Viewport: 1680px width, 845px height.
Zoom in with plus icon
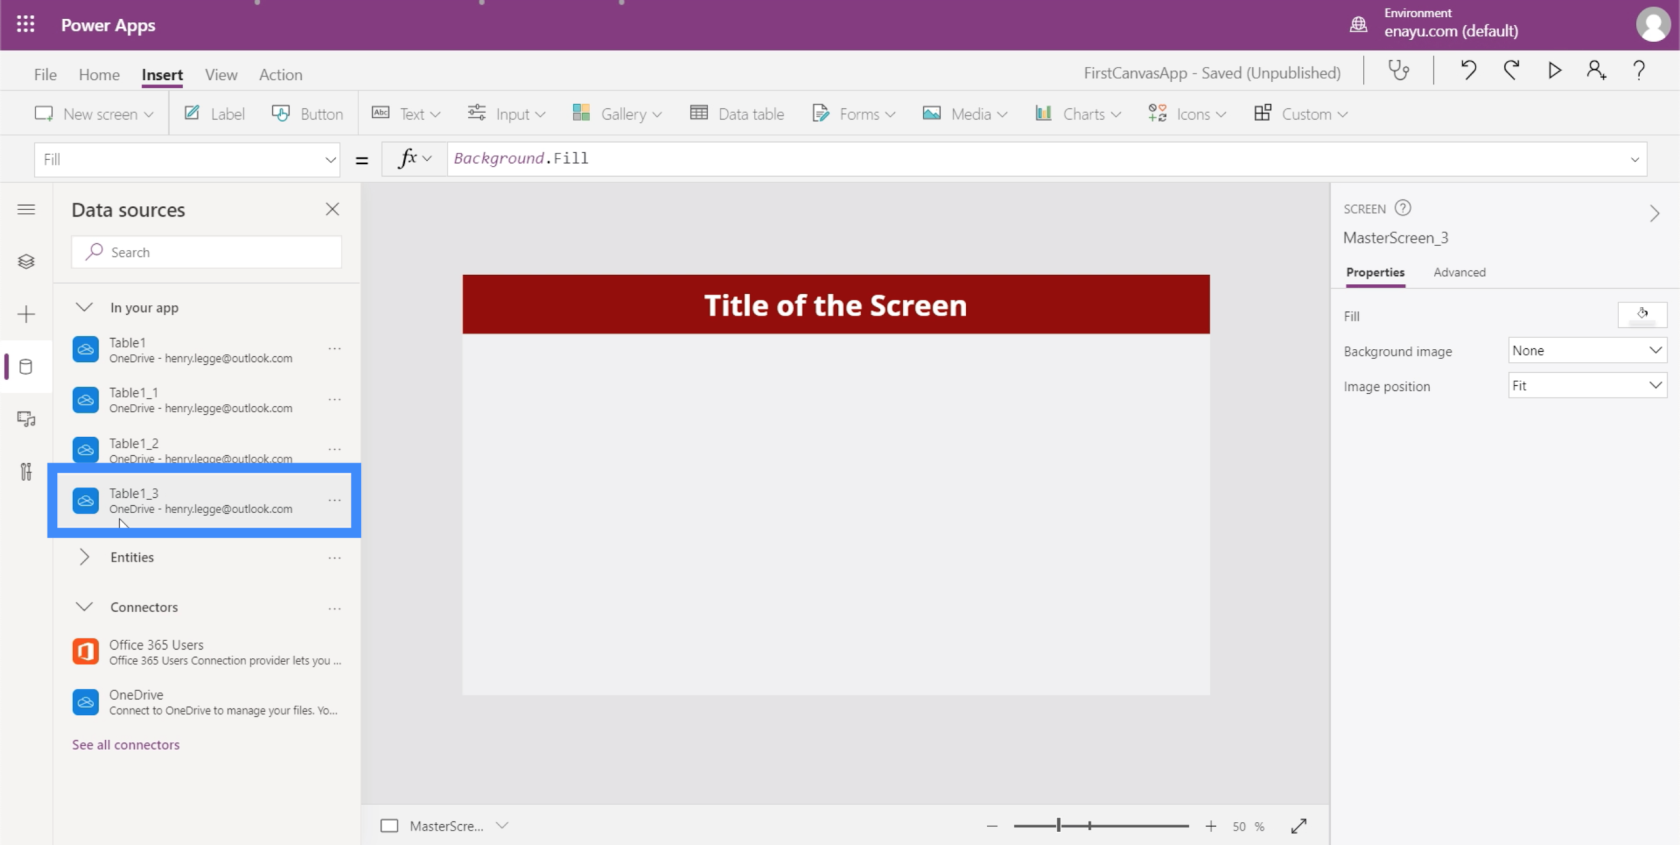pyautogui.click(x=1211, y=826)
